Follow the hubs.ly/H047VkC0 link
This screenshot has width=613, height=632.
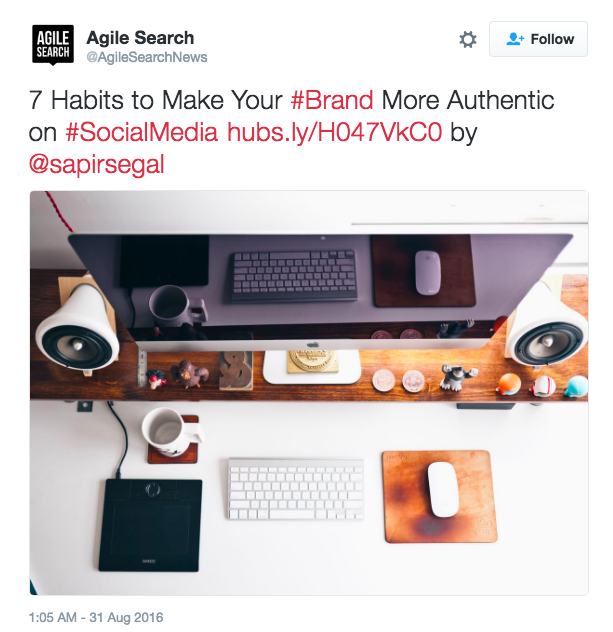coord(335,132)
